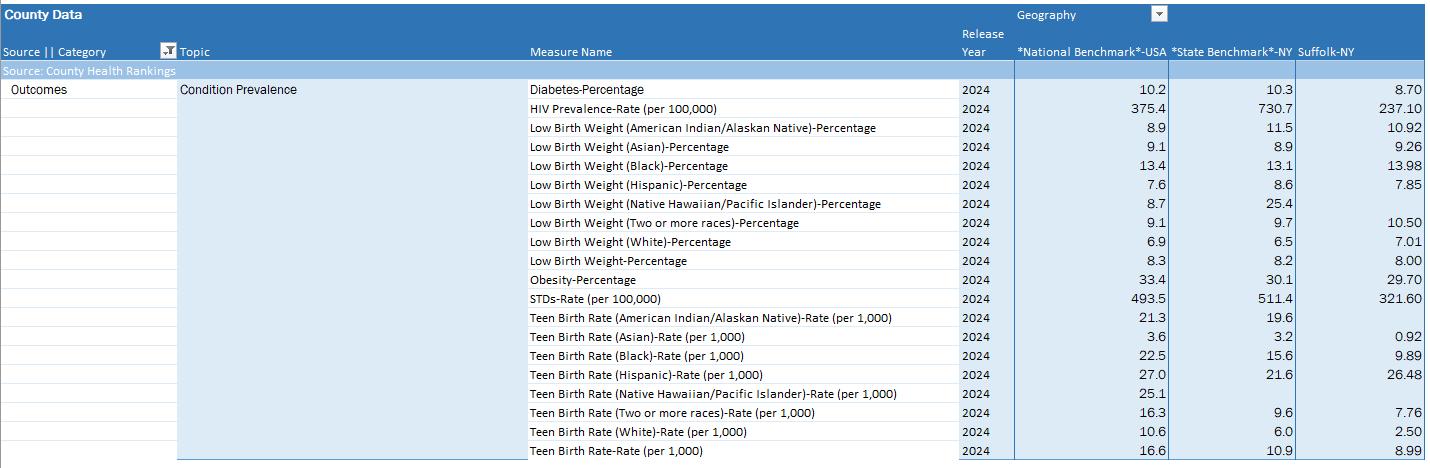The image size is (1430, 468).
Task: Open the Source || Category filter button
Action: click(168, 52)
